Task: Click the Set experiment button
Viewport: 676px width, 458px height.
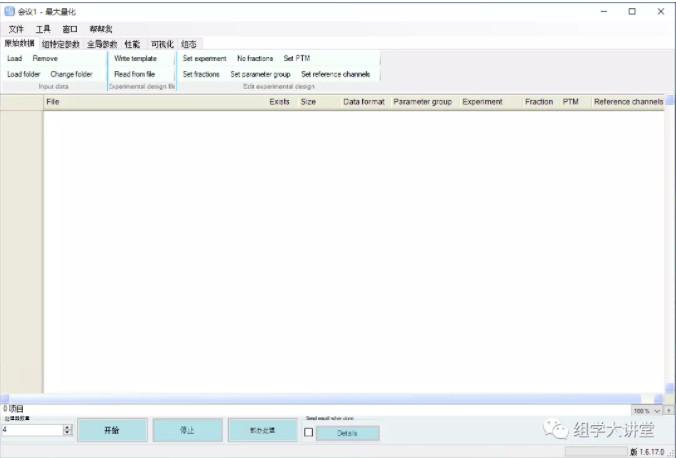Action: (x=204, y=59)
